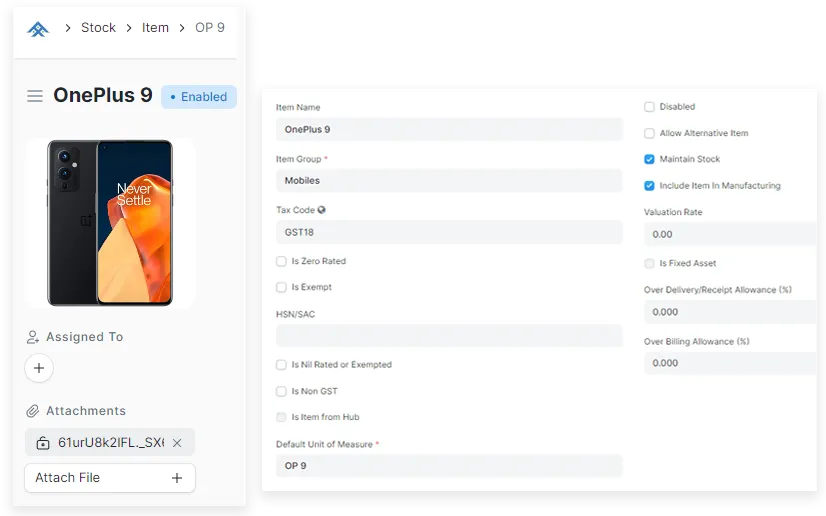Click the plus icon under Assigned To

pyautogui.click(x=39, y=368)
